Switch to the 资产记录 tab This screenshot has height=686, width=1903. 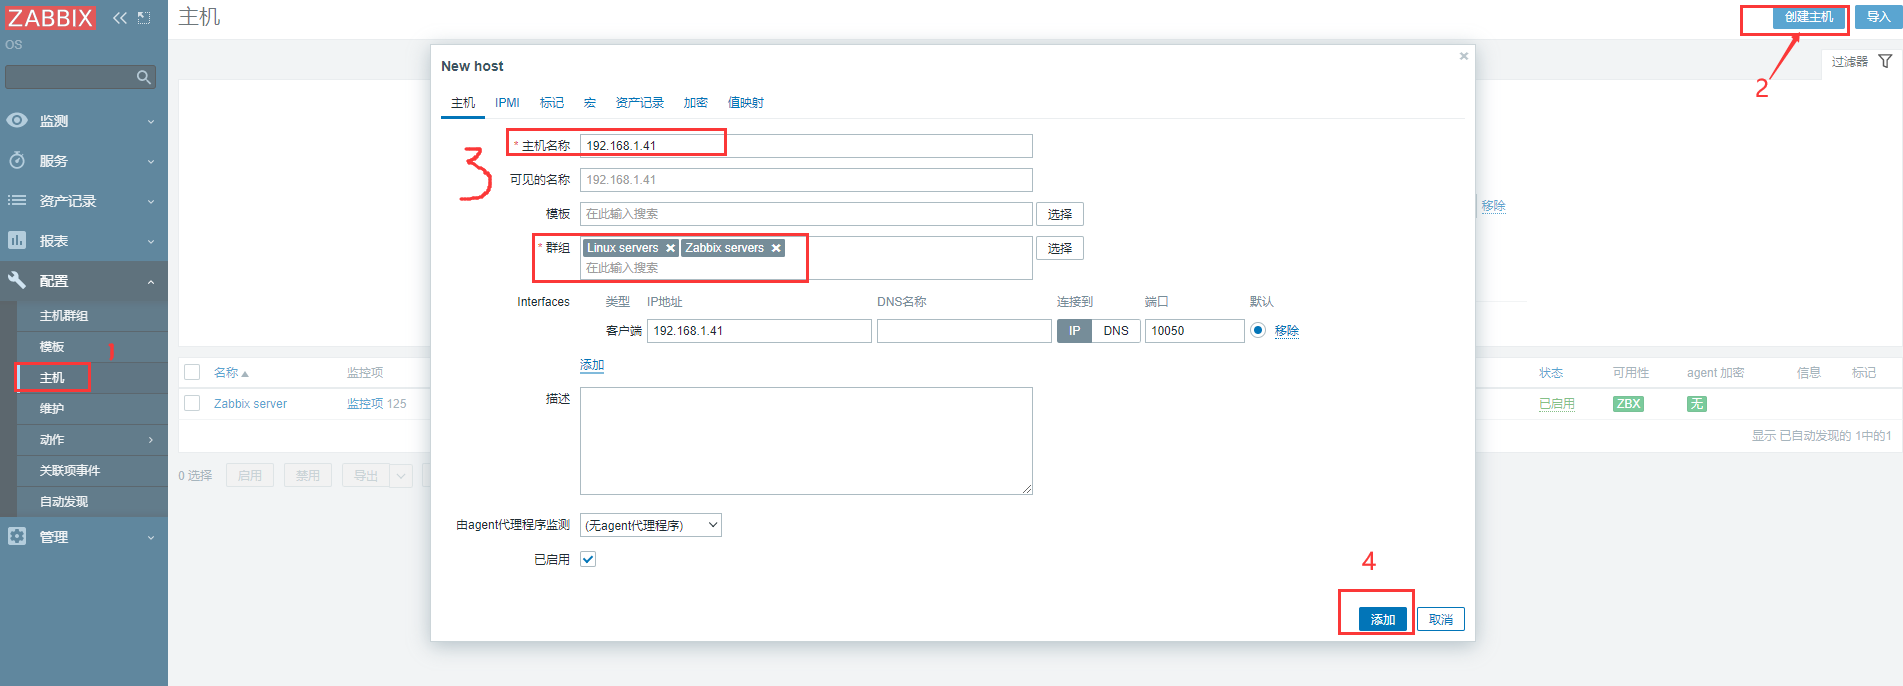640,103
